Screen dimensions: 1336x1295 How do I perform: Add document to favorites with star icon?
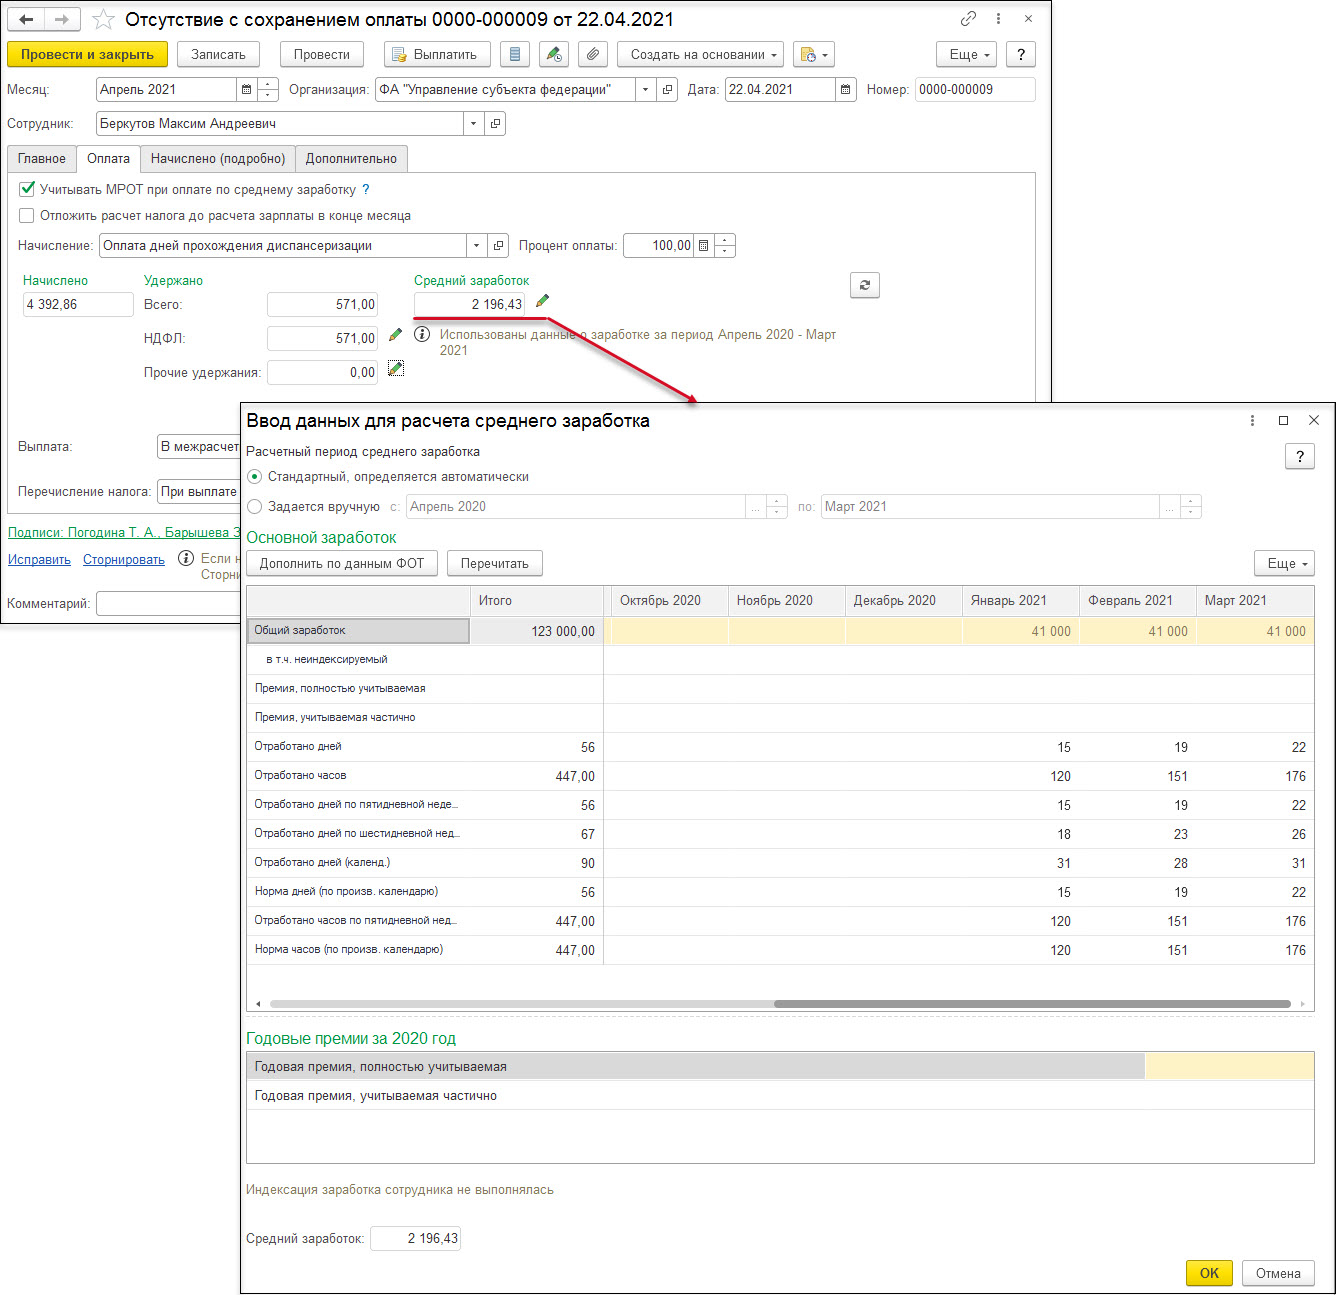pos(103,19)
